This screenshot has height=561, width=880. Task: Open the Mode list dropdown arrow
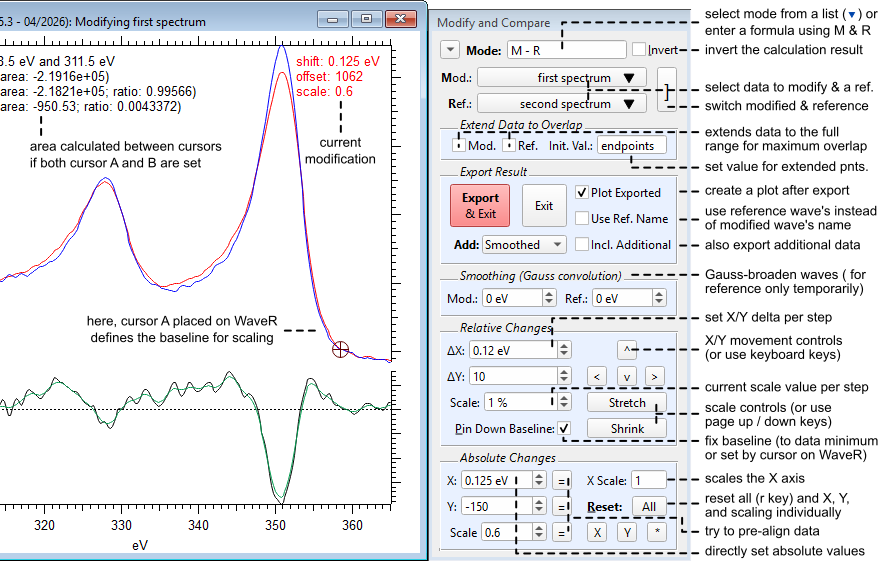[x=450, y=49]
